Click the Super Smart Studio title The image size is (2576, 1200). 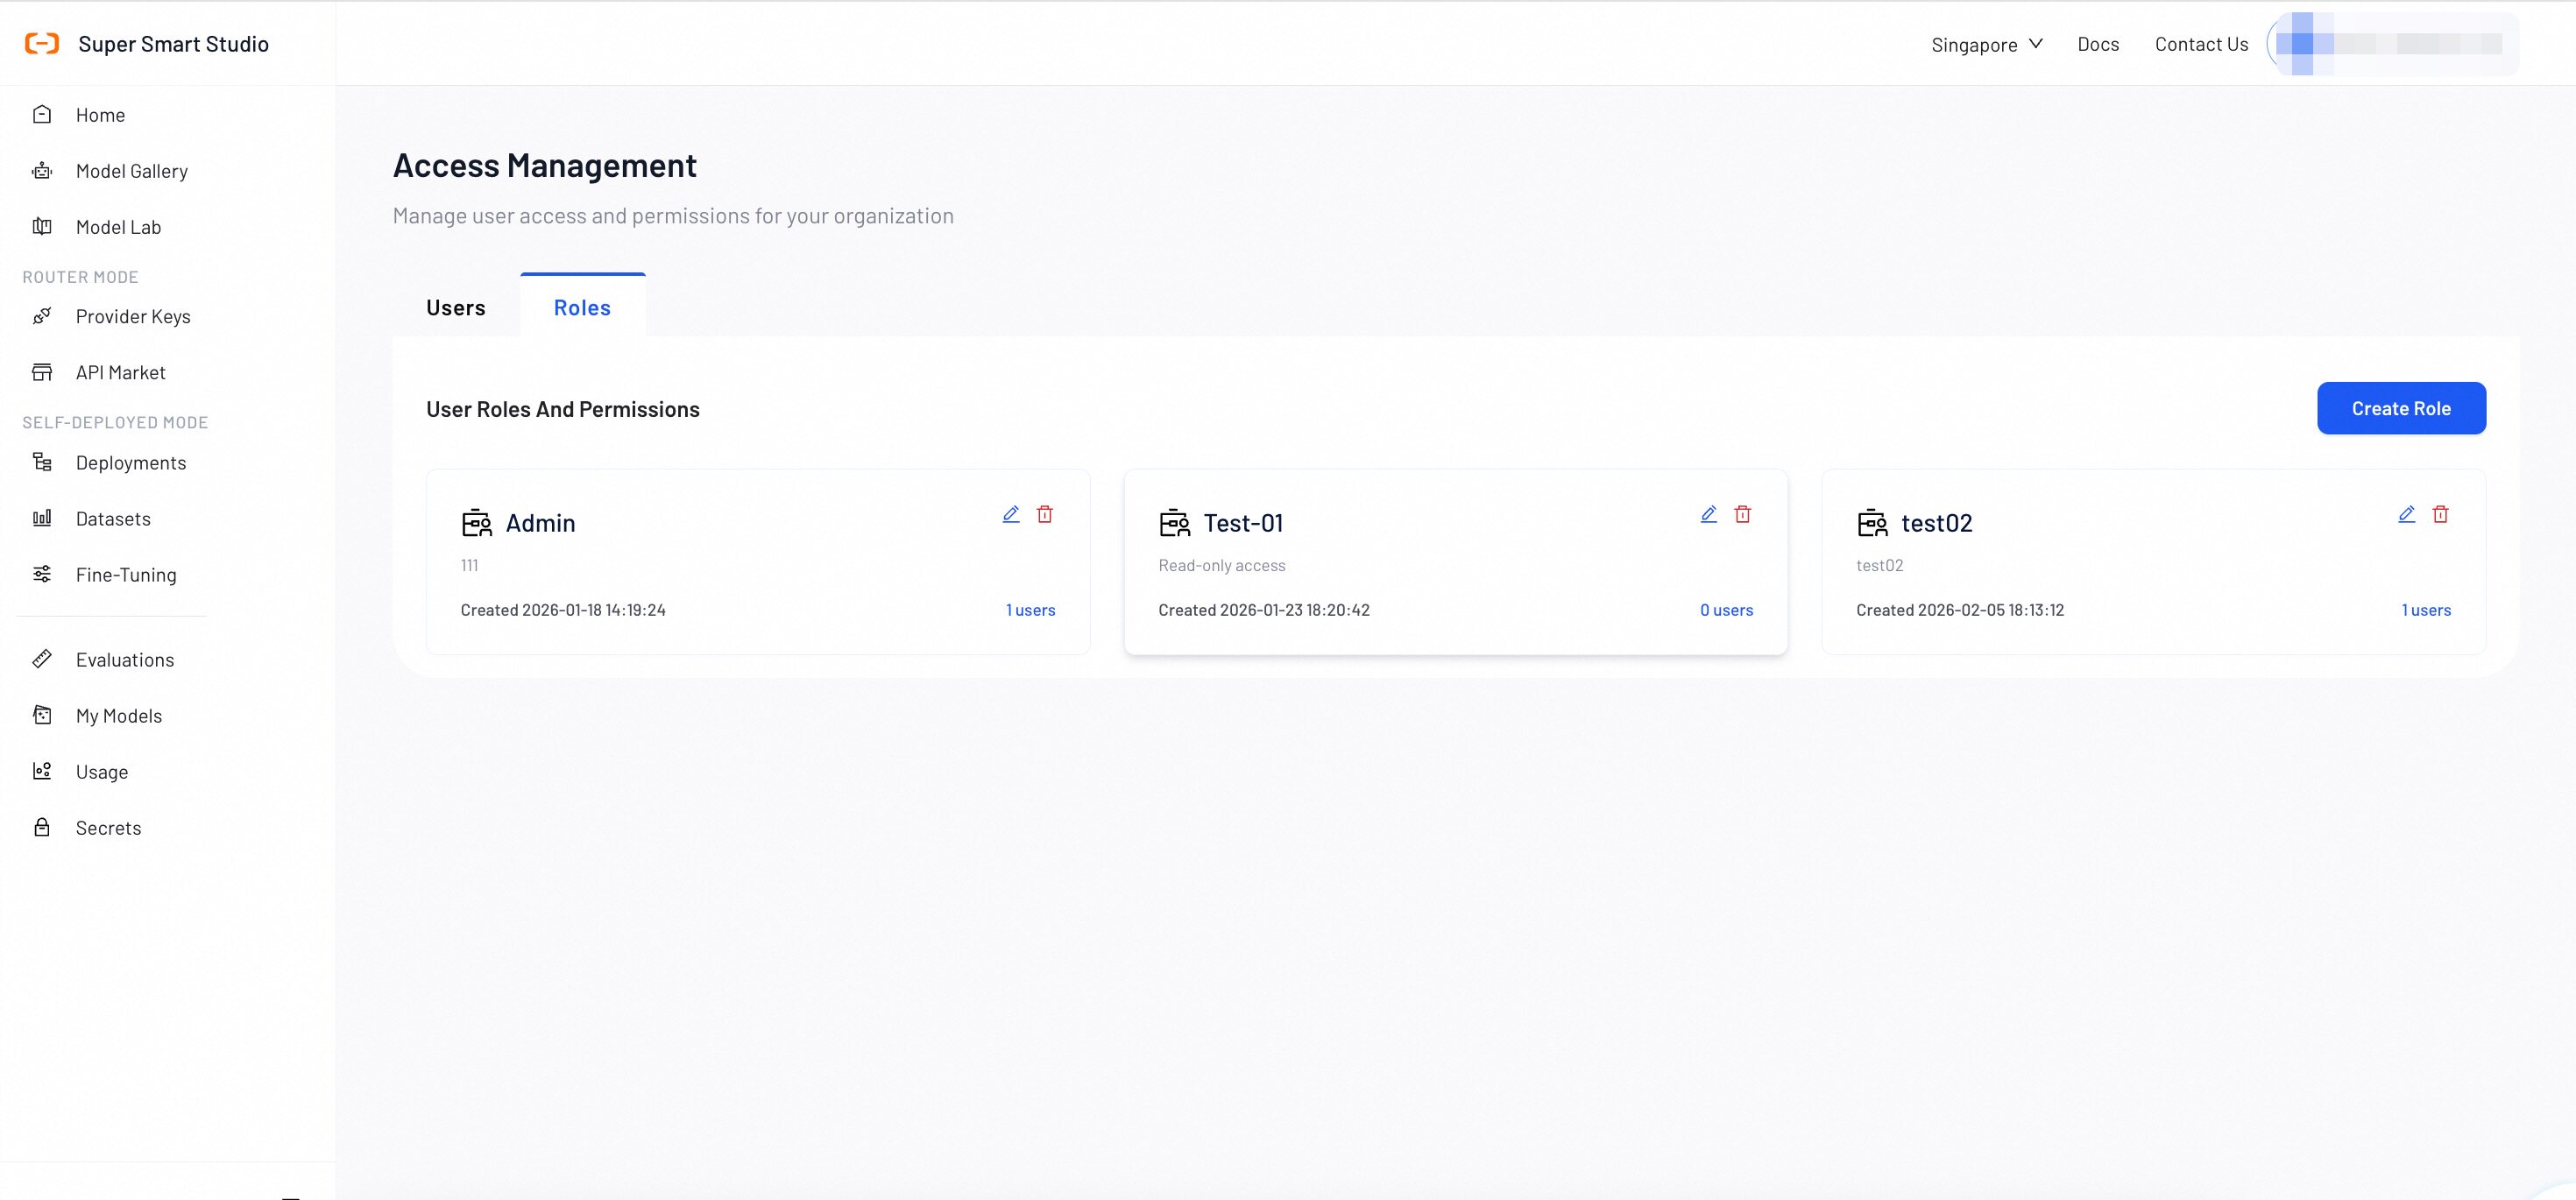click(174, 44)
